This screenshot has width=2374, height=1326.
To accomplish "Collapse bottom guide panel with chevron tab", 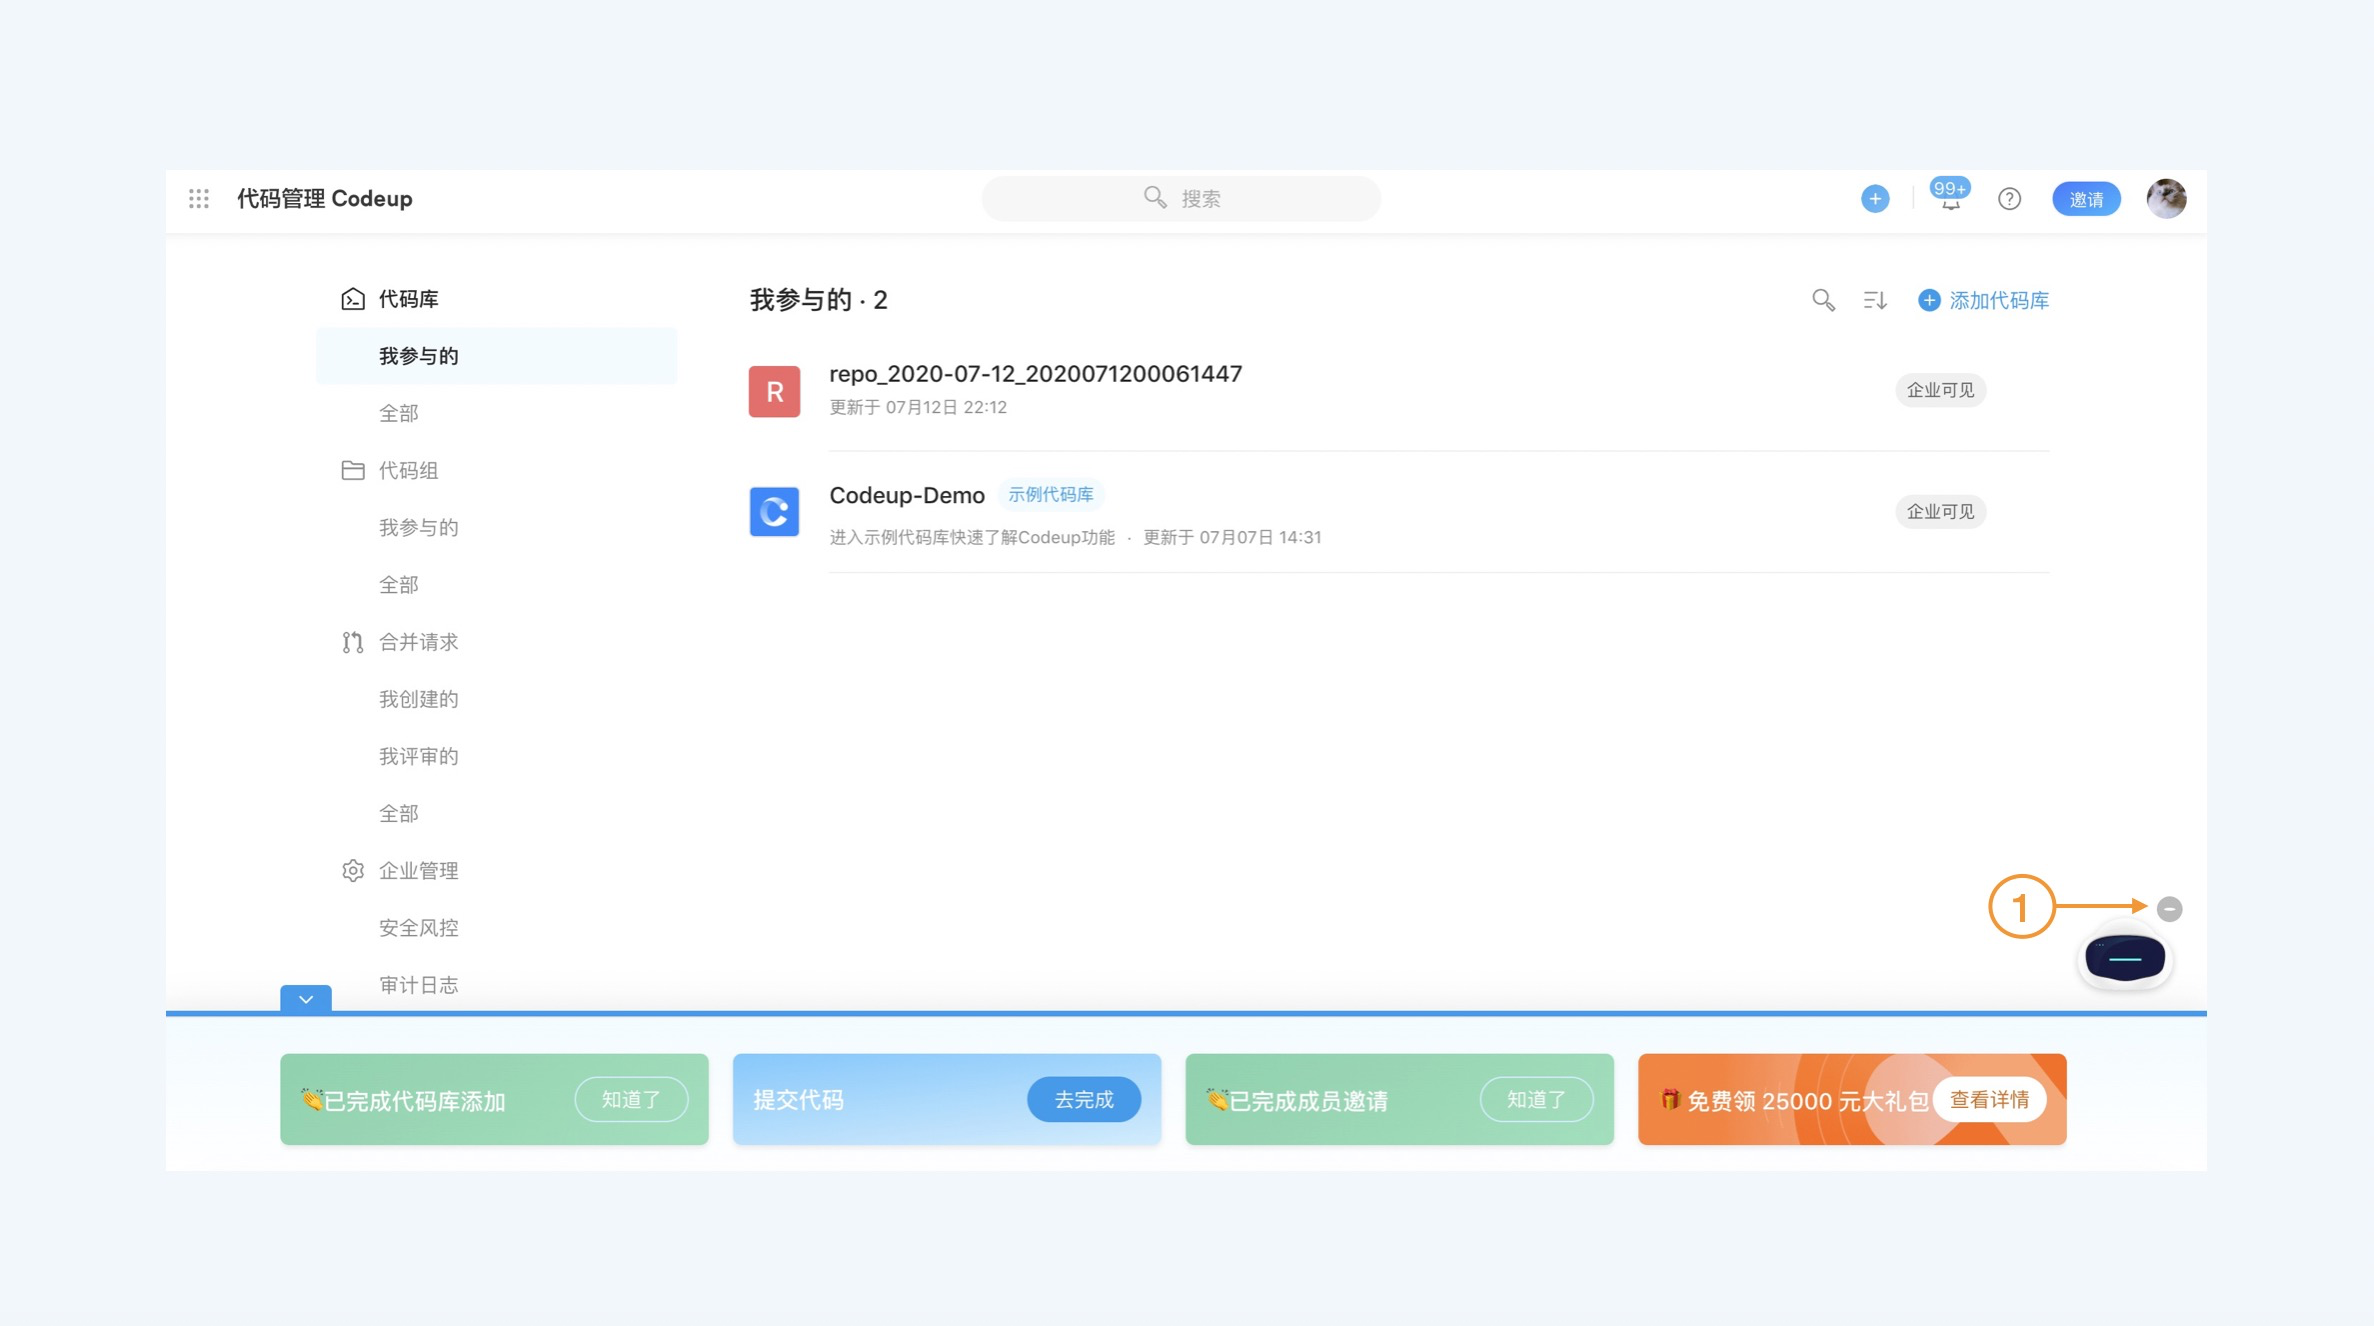I will point(306,998).
